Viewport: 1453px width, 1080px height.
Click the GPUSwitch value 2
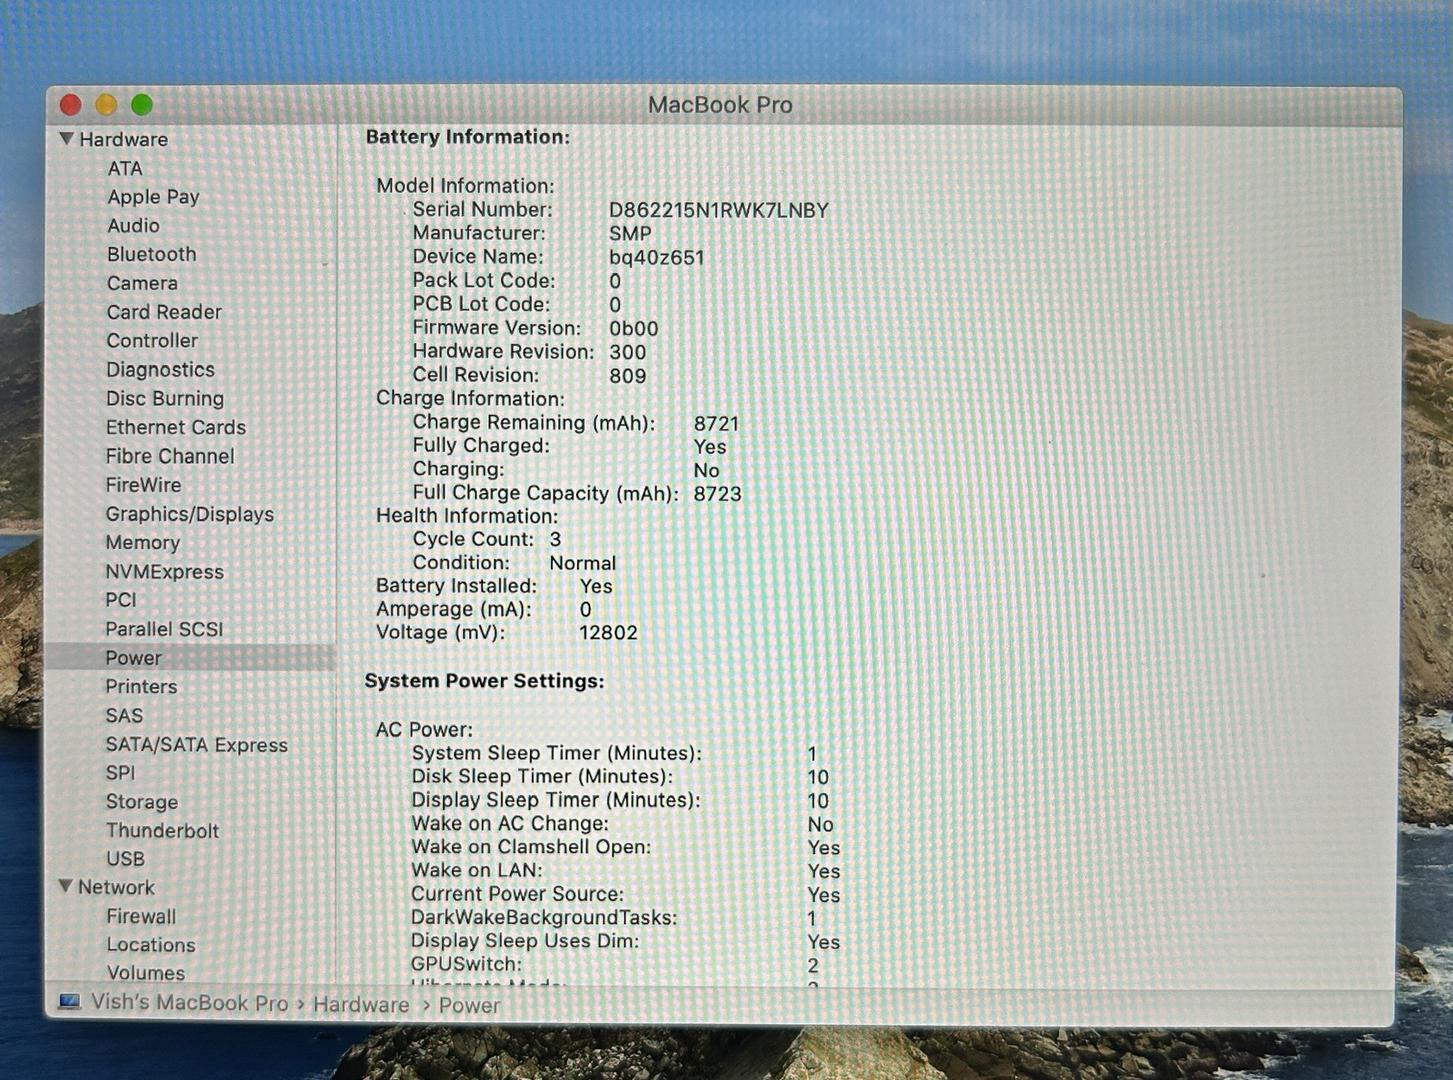813,965
